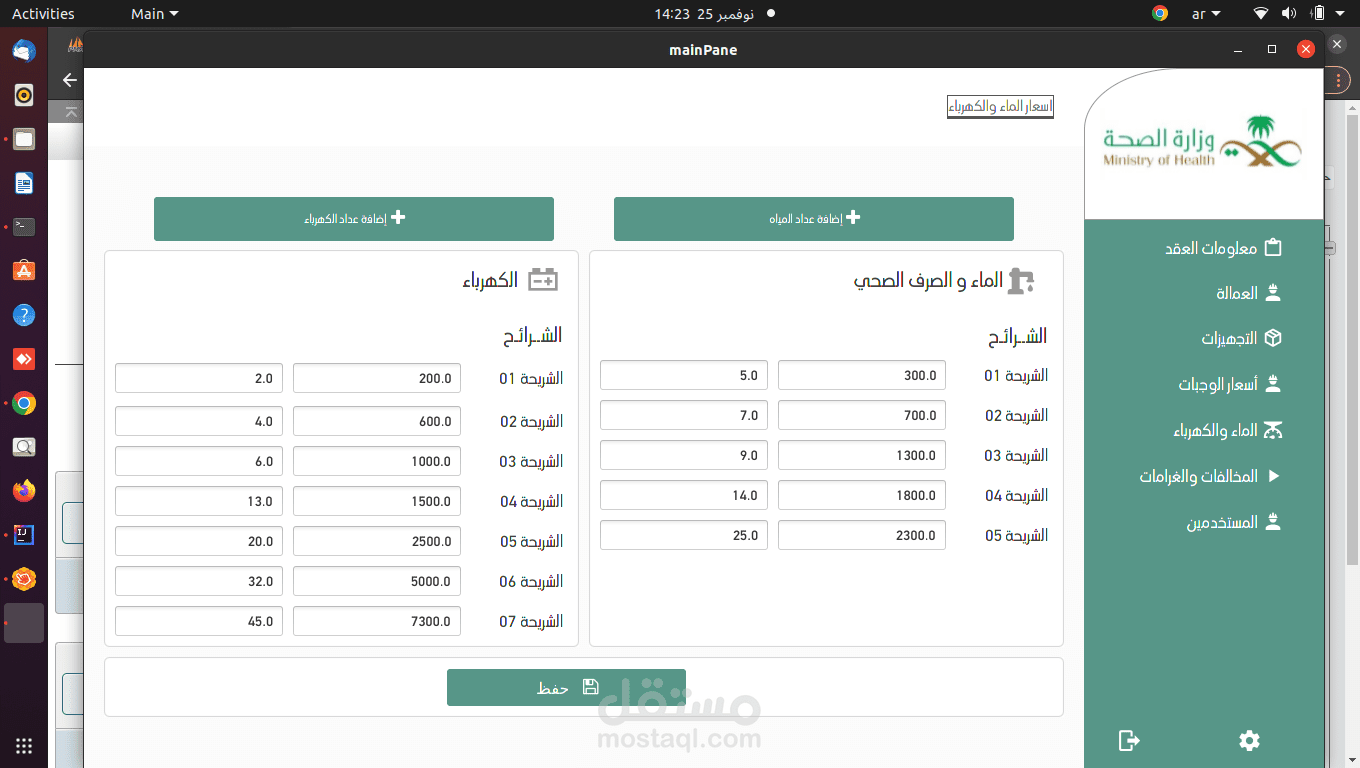This screenshot has height=768, width=1360.
Task: Click electricity tier 05 field showing 2500.0
Action: (377, 542)
